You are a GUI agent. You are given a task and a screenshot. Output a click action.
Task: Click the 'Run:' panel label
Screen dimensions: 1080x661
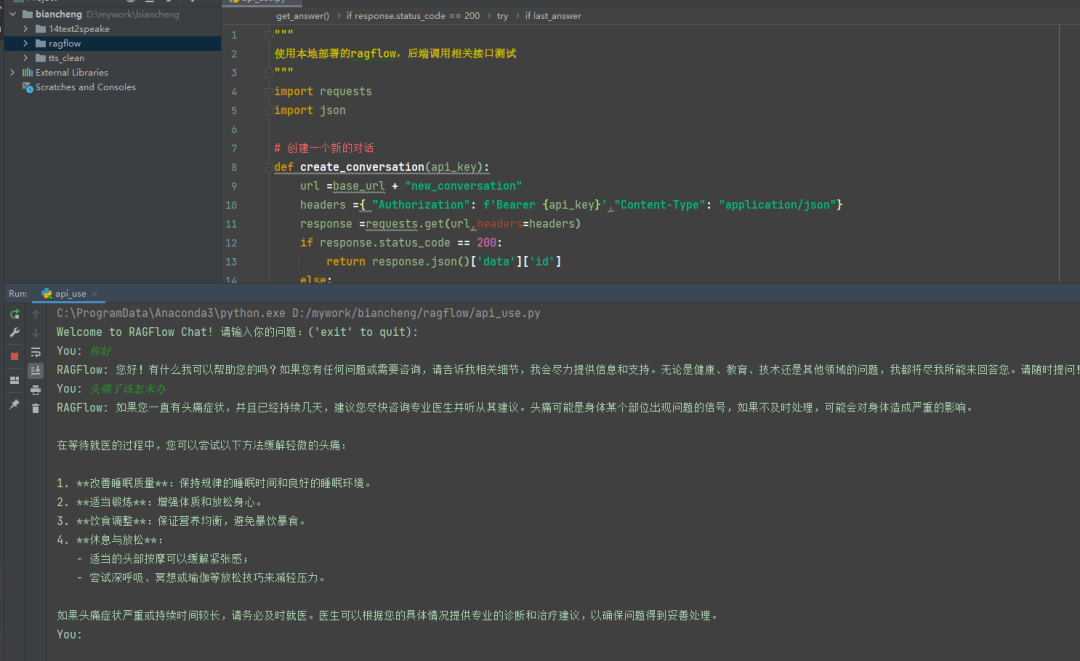coord(18,294)
